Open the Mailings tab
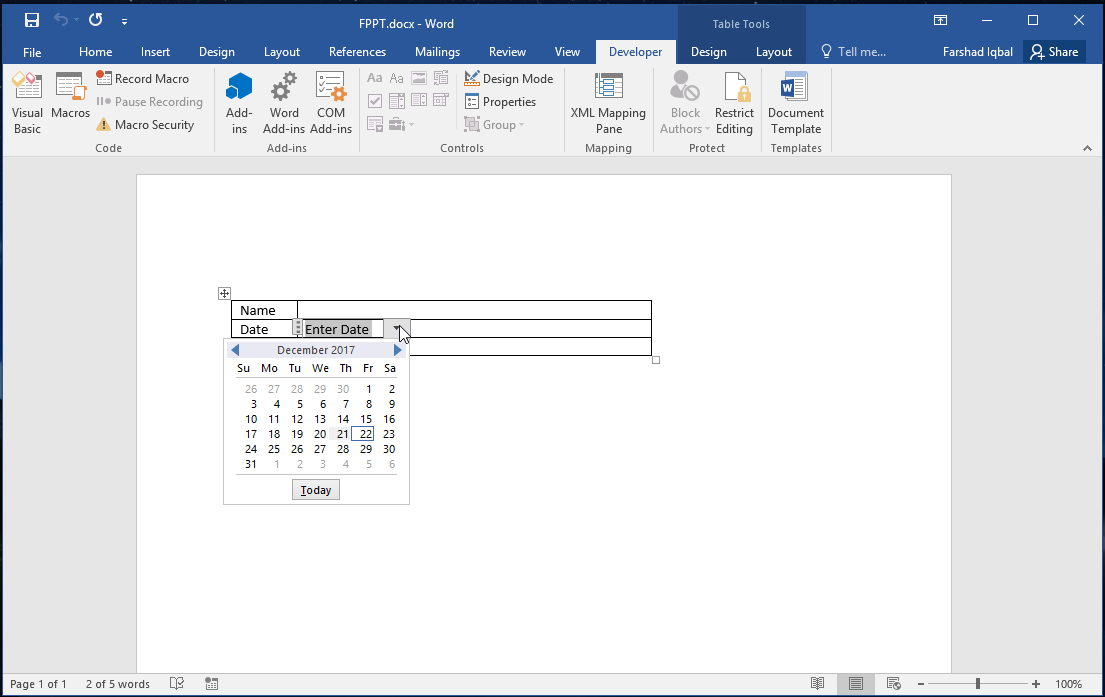1105x697 pixels. tap(437, 52)
